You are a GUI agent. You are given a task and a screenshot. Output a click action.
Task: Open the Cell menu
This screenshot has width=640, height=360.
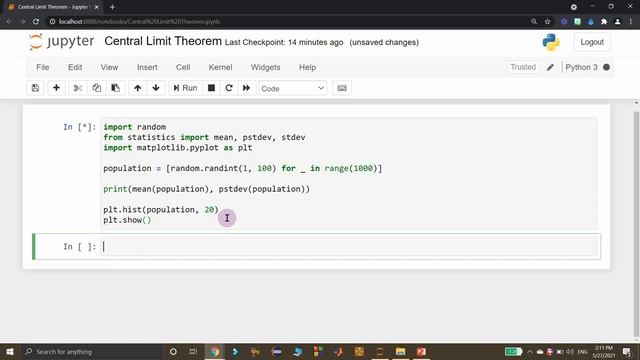click(x=183, y=67)
